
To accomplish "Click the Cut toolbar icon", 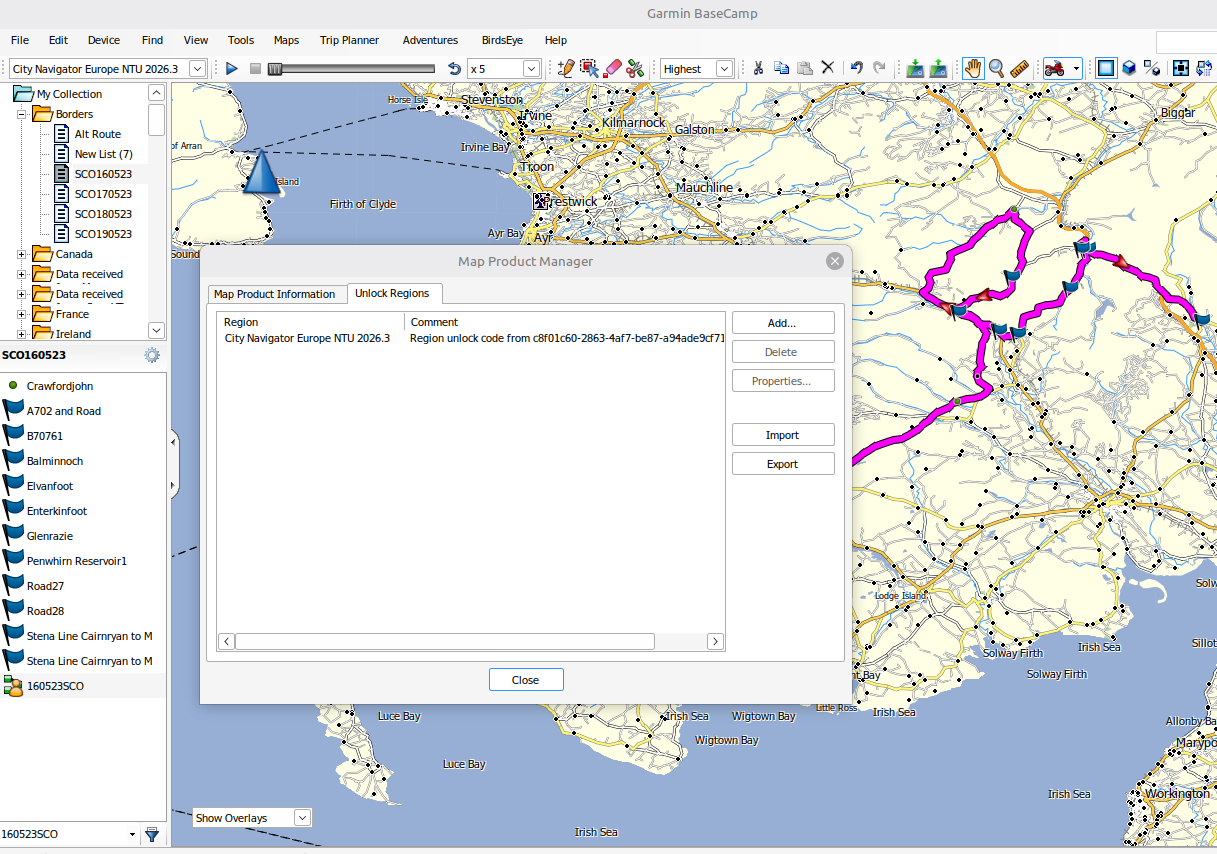I will tap(758, 68).
